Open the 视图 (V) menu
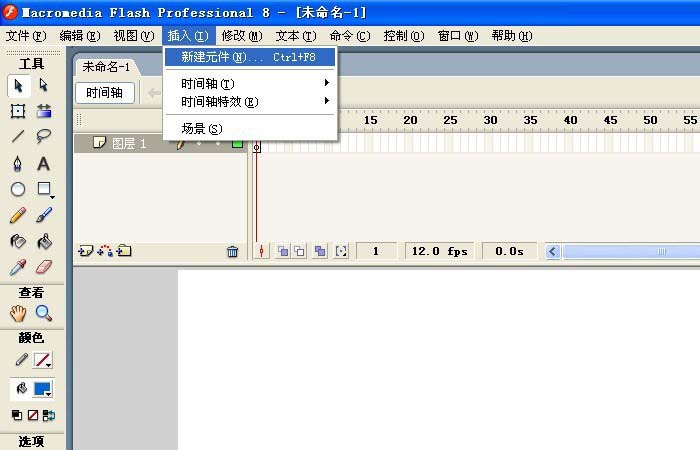The width and height of the screenshot is (700, 450). coord(134,36)
